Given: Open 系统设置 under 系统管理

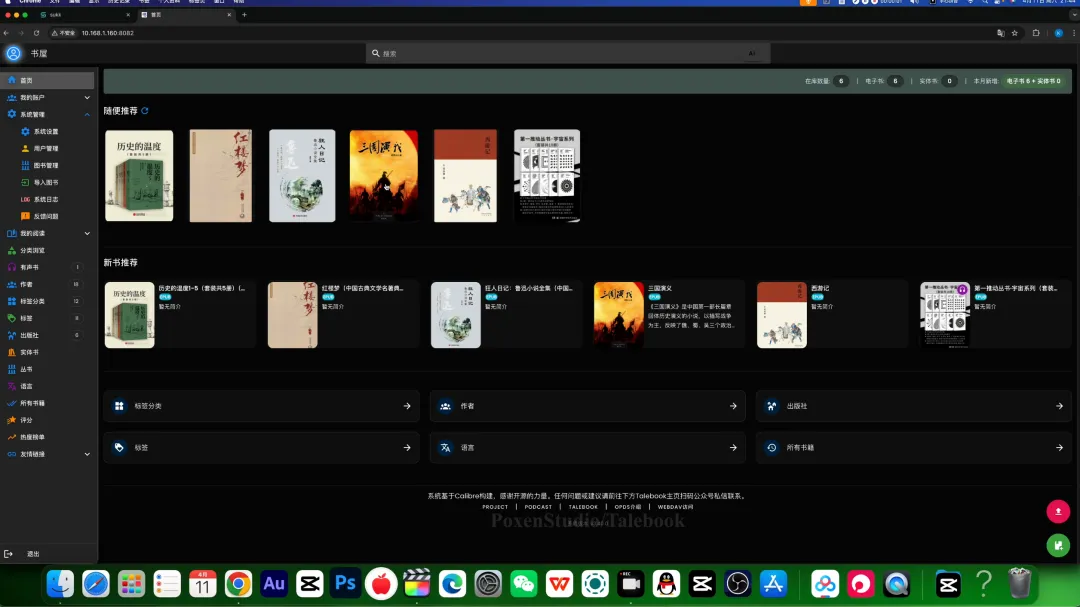Looking at the screenshot, I should [x=48, y=132].
